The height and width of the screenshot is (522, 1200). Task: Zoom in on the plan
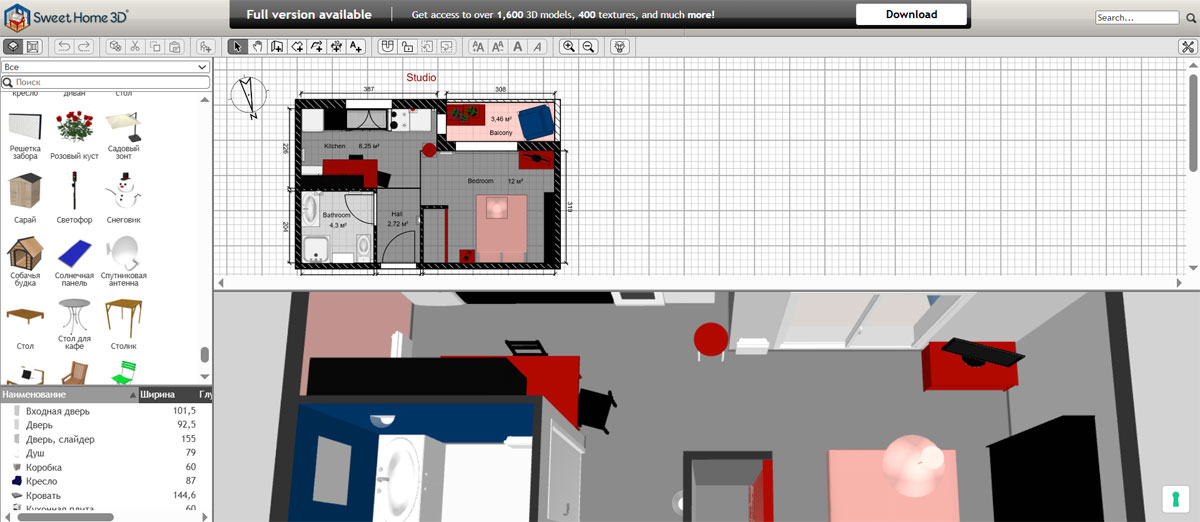569,47
